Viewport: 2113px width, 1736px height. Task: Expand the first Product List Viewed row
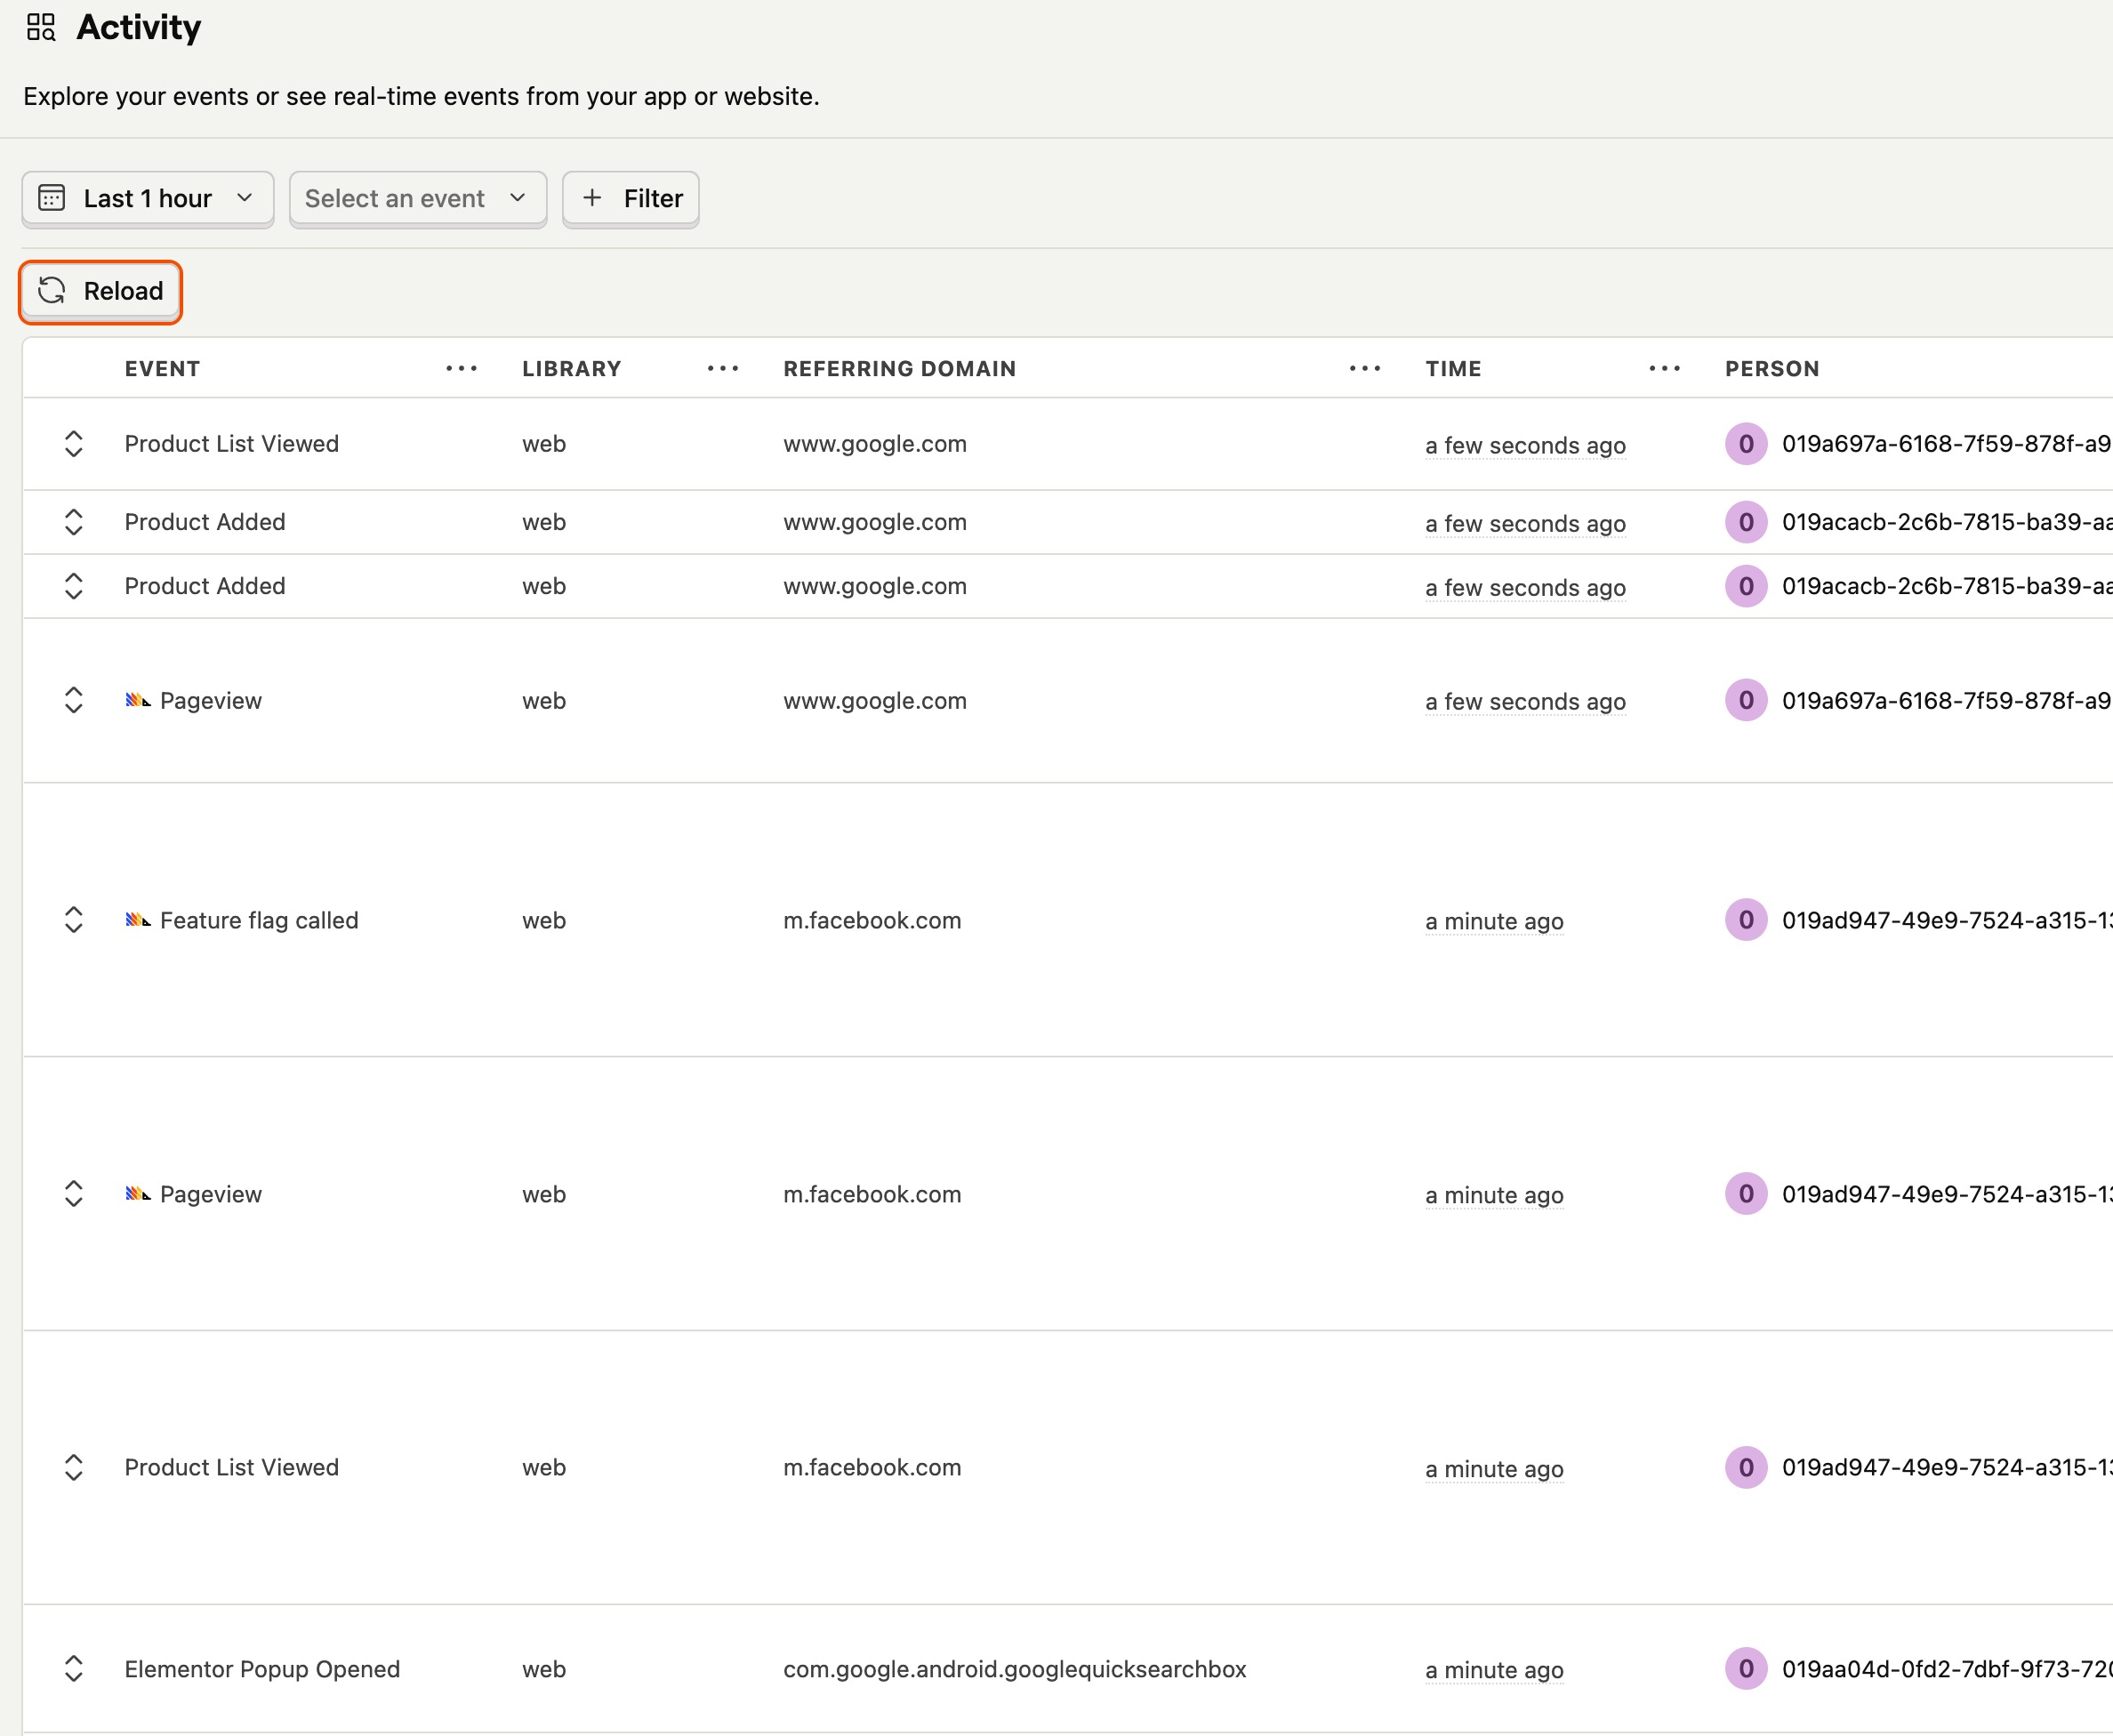73,444
